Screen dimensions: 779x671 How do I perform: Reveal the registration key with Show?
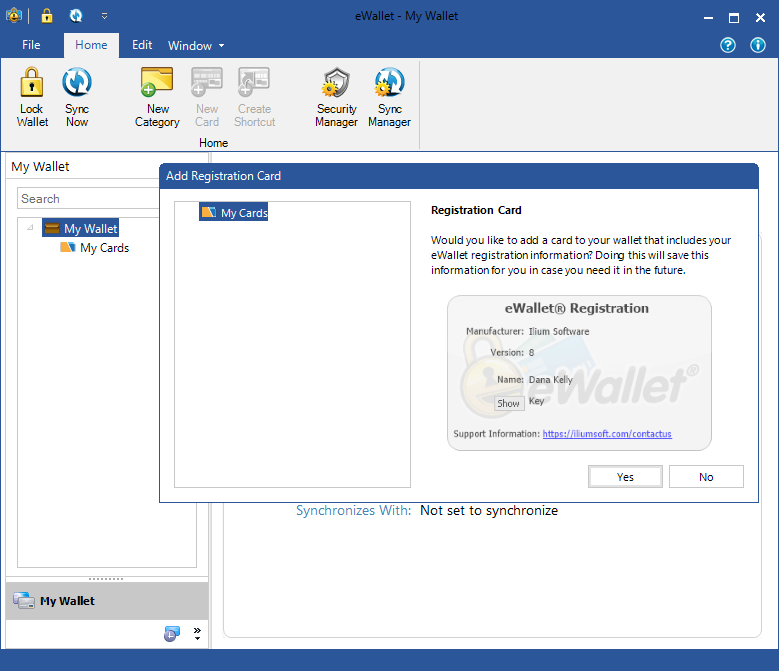[509, 403]
